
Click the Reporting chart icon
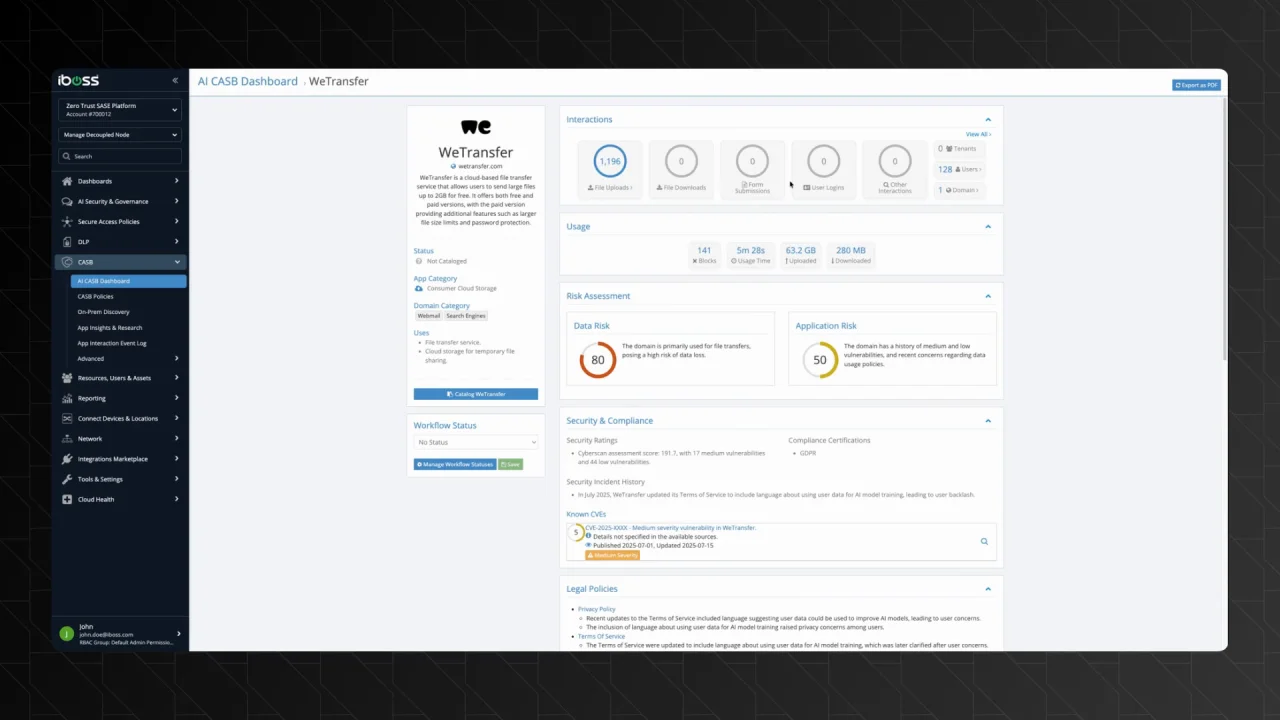(67, 398)
